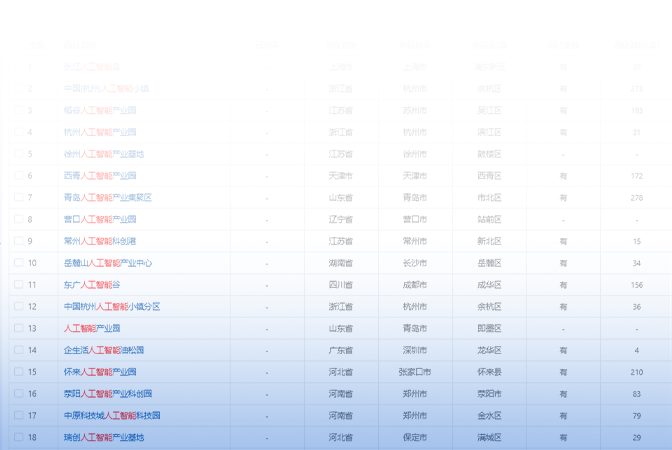Check the box beside row 7
The height and width of the screenshot is (450, 672).
coord(18,197)
